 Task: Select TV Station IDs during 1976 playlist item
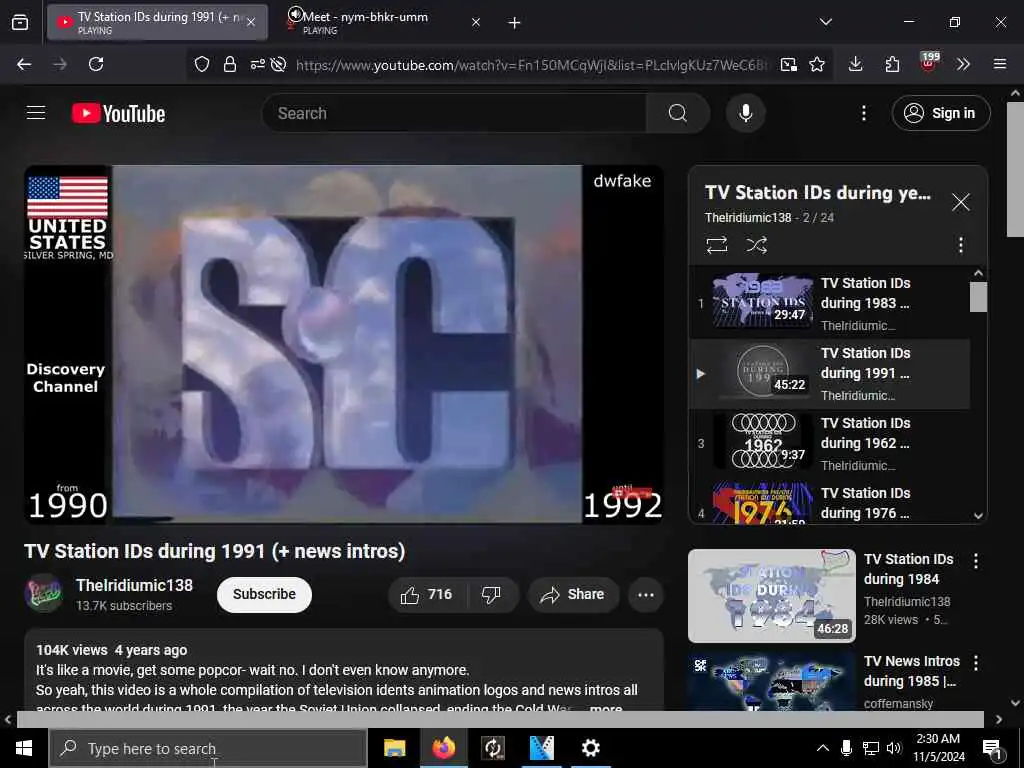pos(829,503)
